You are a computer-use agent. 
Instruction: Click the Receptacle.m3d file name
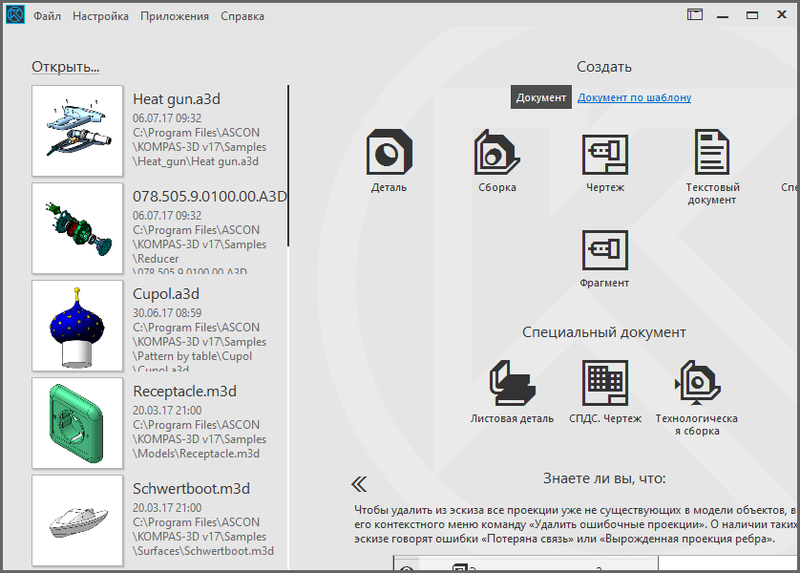click(x=185, y=391)
